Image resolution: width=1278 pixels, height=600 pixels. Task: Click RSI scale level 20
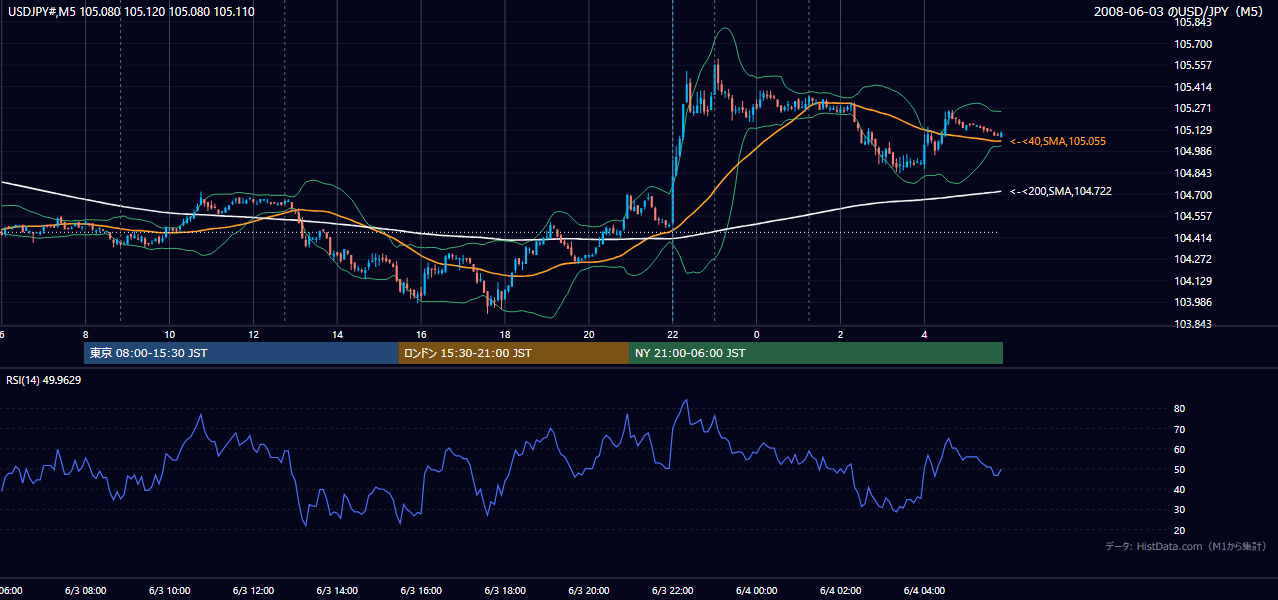(1179, 530)
